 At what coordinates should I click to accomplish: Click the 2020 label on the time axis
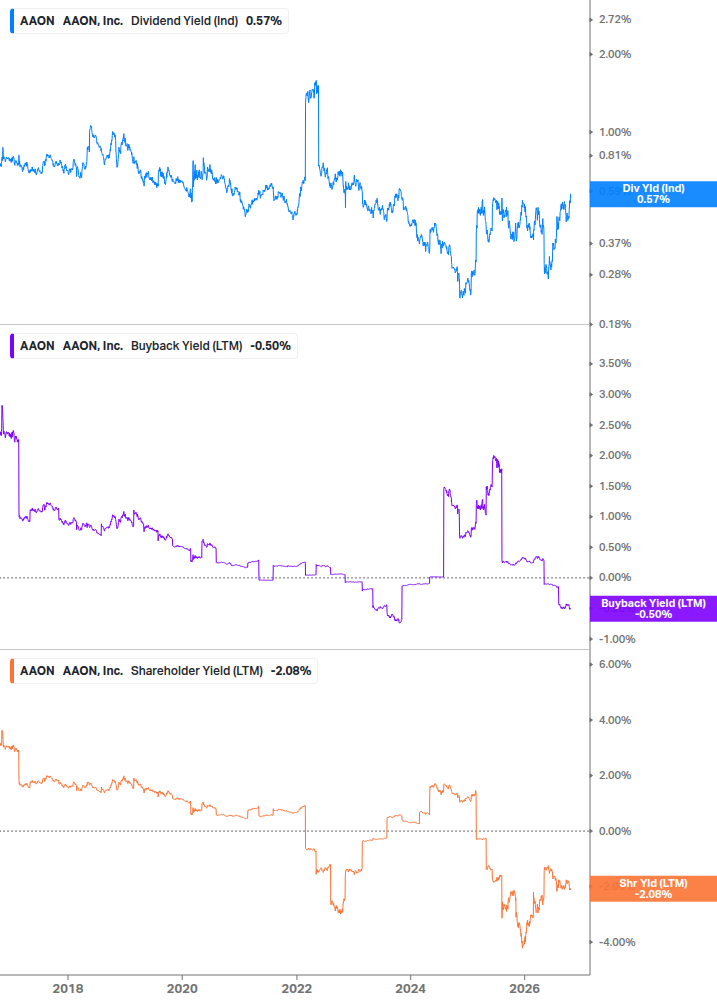(182, 989)
